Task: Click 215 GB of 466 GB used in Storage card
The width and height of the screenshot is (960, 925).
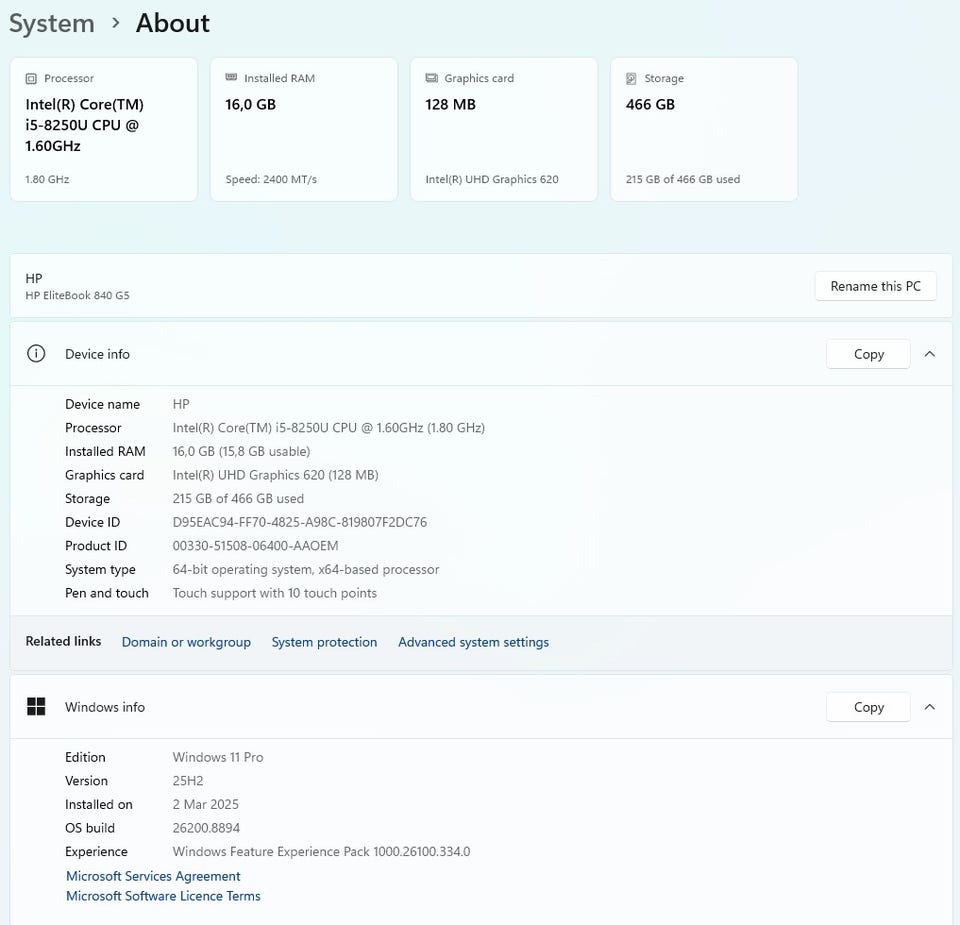Action: [683, 179]
